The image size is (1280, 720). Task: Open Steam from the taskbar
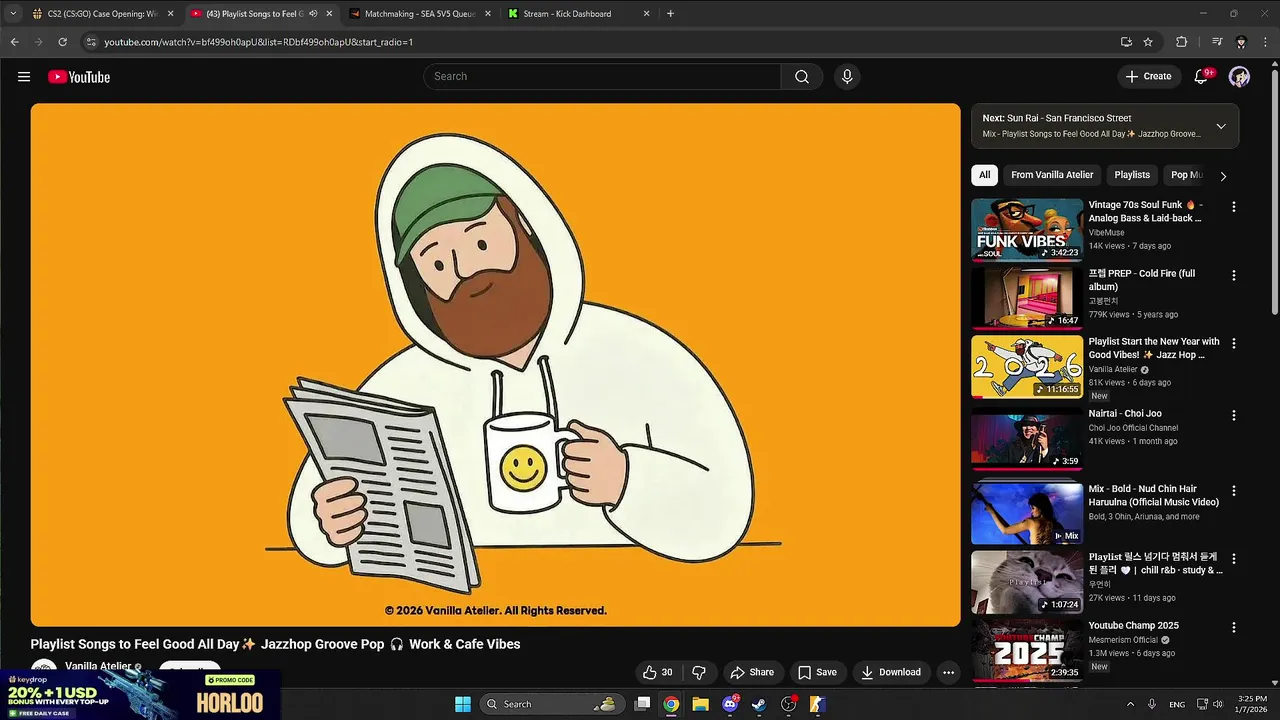point(759,704)
